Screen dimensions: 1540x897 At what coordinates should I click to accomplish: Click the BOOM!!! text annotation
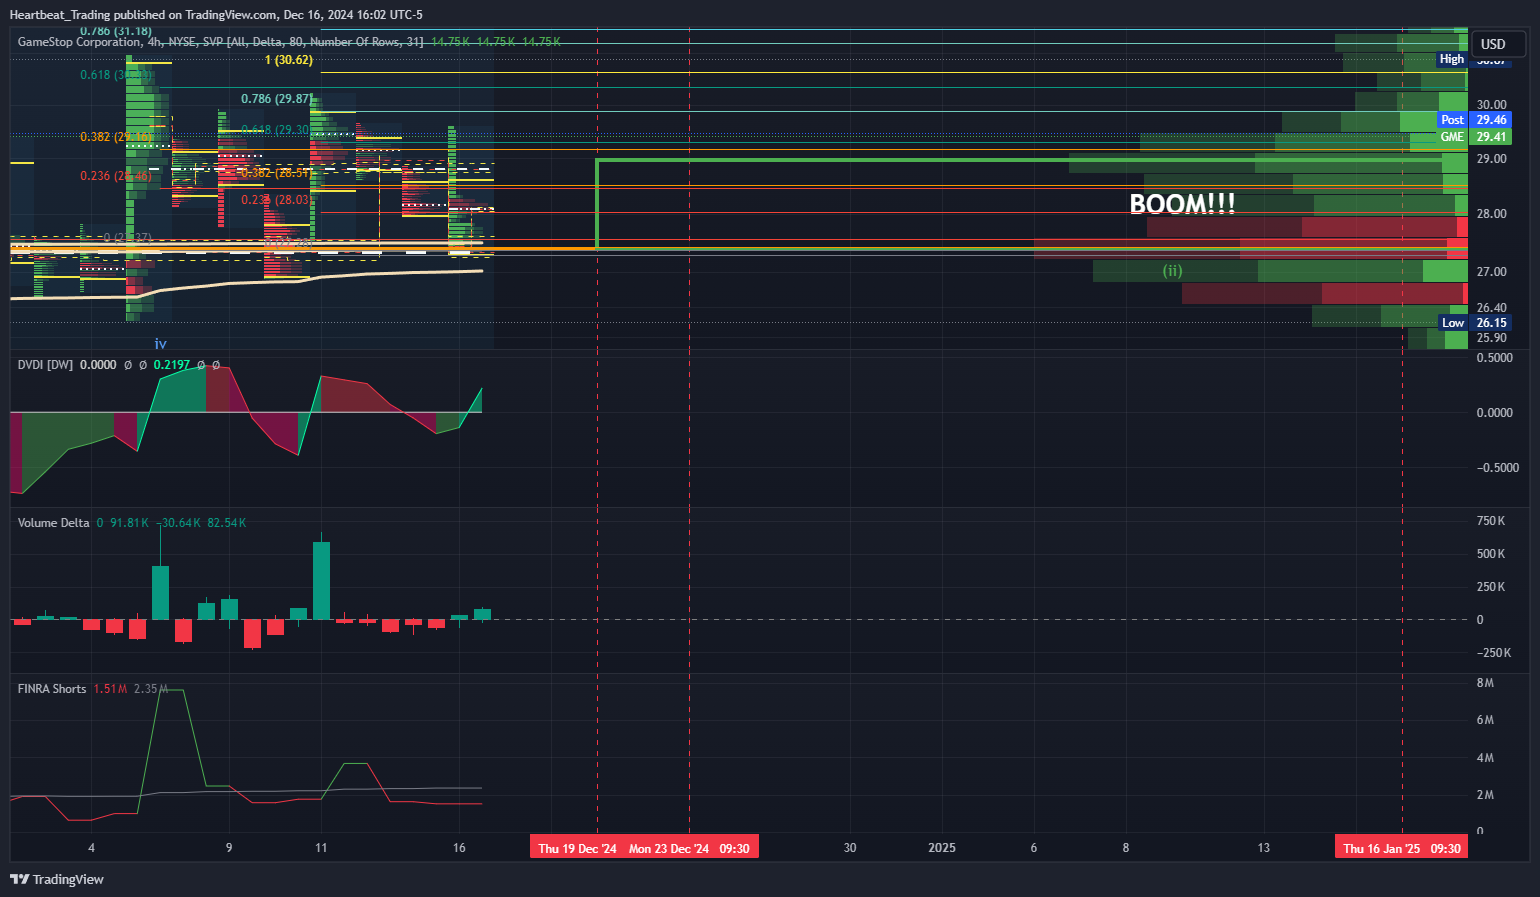tap(1182, 204)
